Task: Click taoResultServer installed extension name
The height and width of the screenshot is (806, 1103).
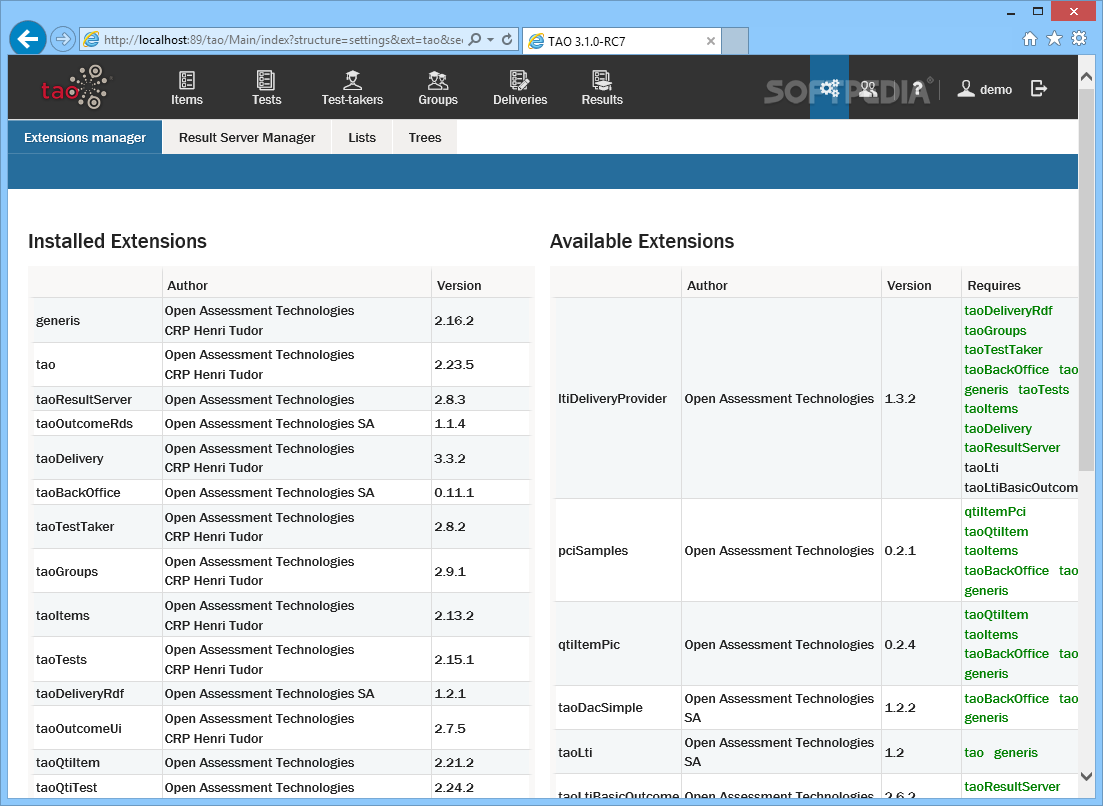Action: coord(84,399)
